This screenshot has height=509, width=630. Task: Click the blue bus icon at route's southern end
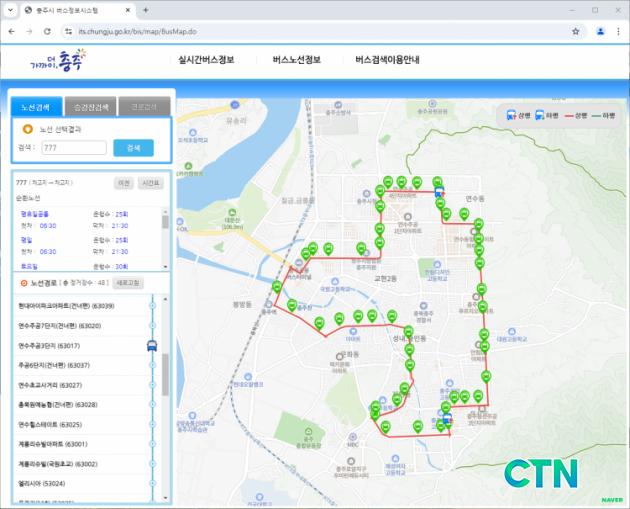pyautogui.click(x=447, y=419)
